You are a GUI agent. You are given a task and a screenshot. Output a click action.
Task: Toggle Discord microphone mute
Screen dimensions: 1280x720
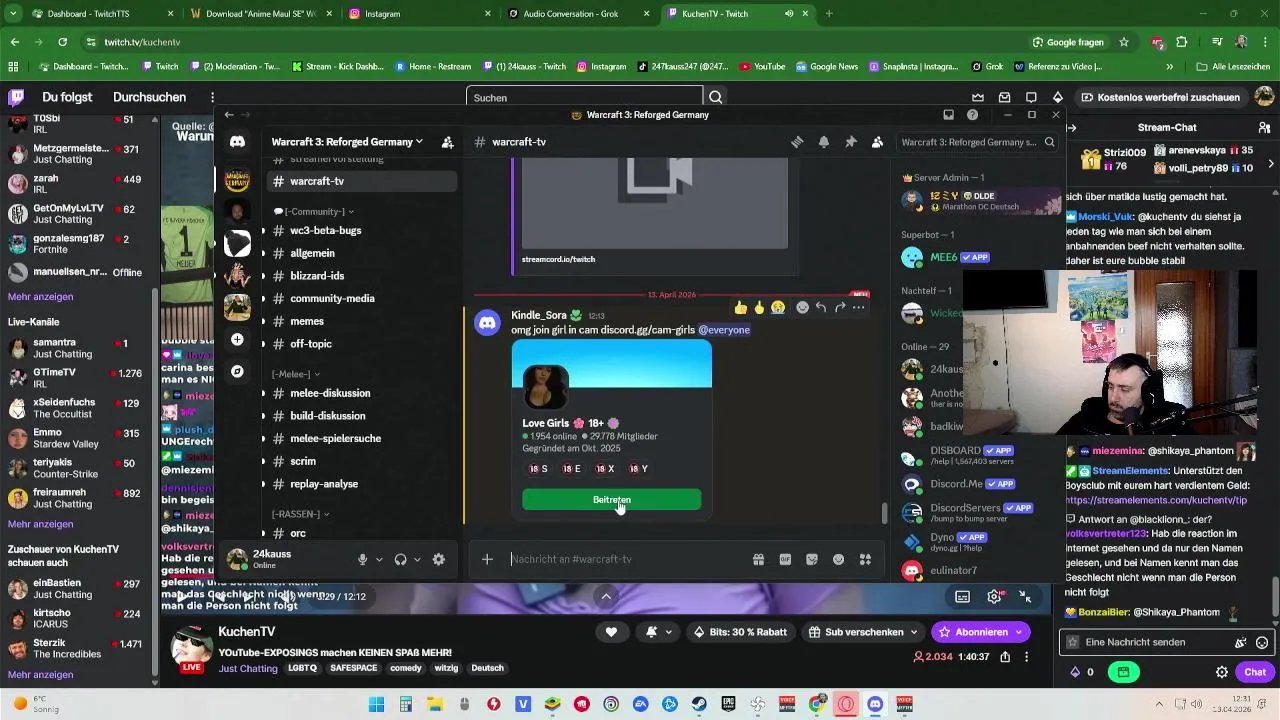(363, 559)
